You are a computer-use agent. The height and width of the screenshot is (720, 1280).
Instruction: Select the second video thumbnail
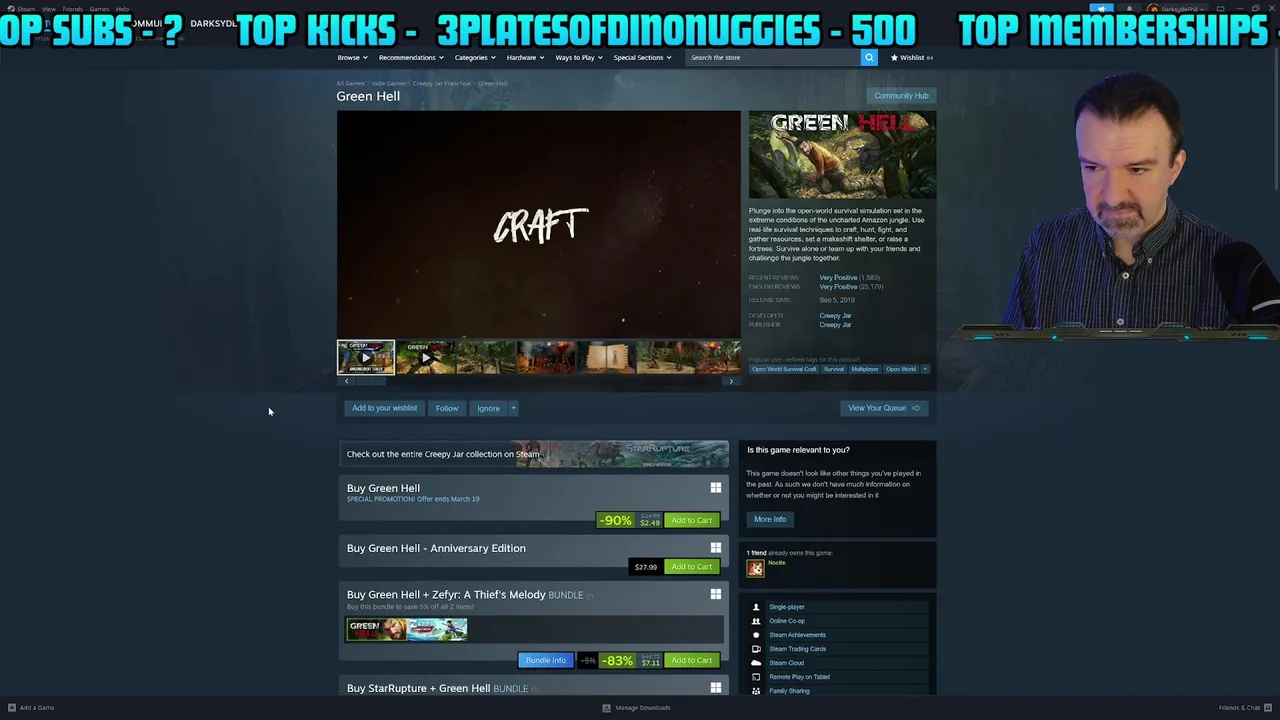[426, 357]
